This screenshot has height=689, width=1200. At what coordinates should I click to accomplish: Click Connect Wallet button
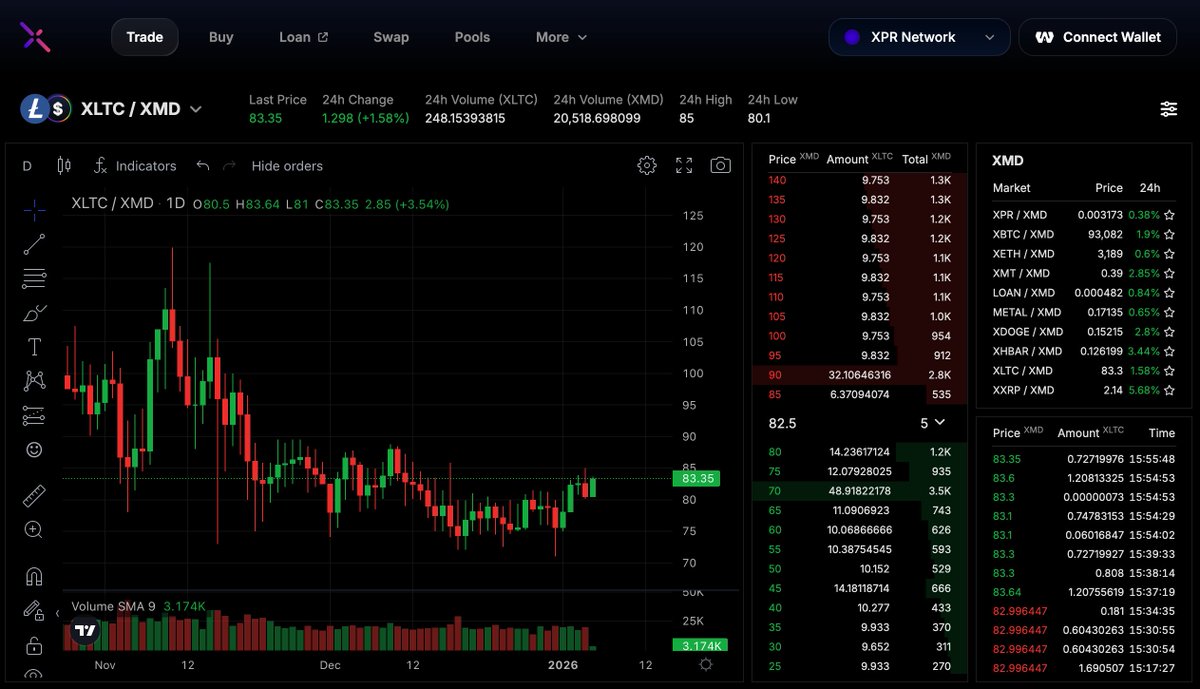pos(1099,37)
